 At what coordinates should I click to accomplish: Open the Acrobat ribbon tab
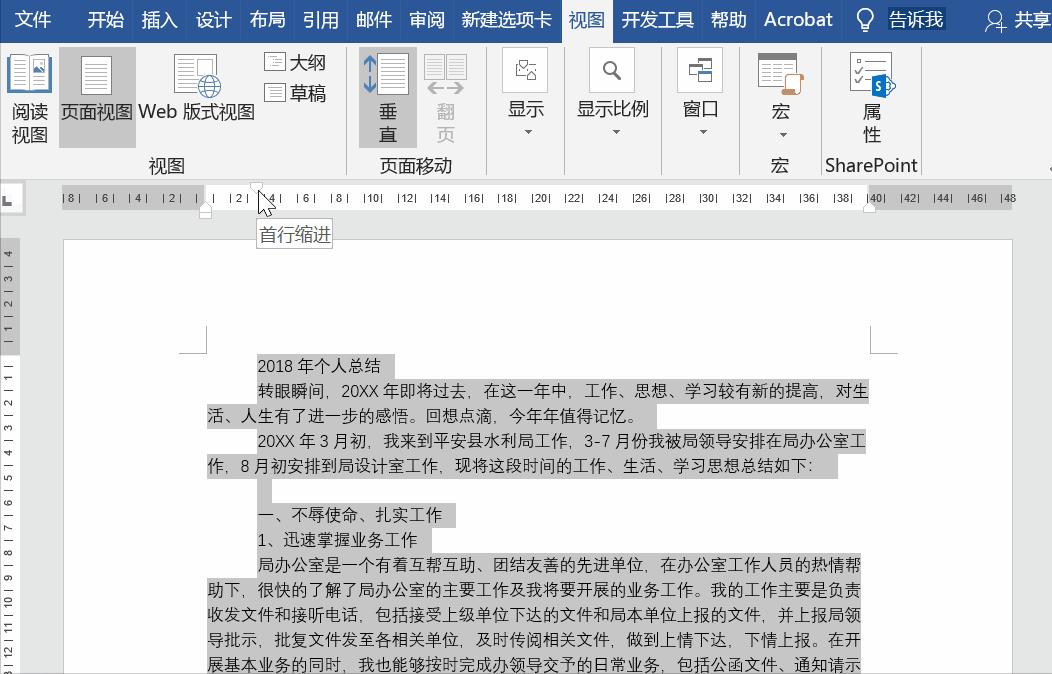point(797,19)
